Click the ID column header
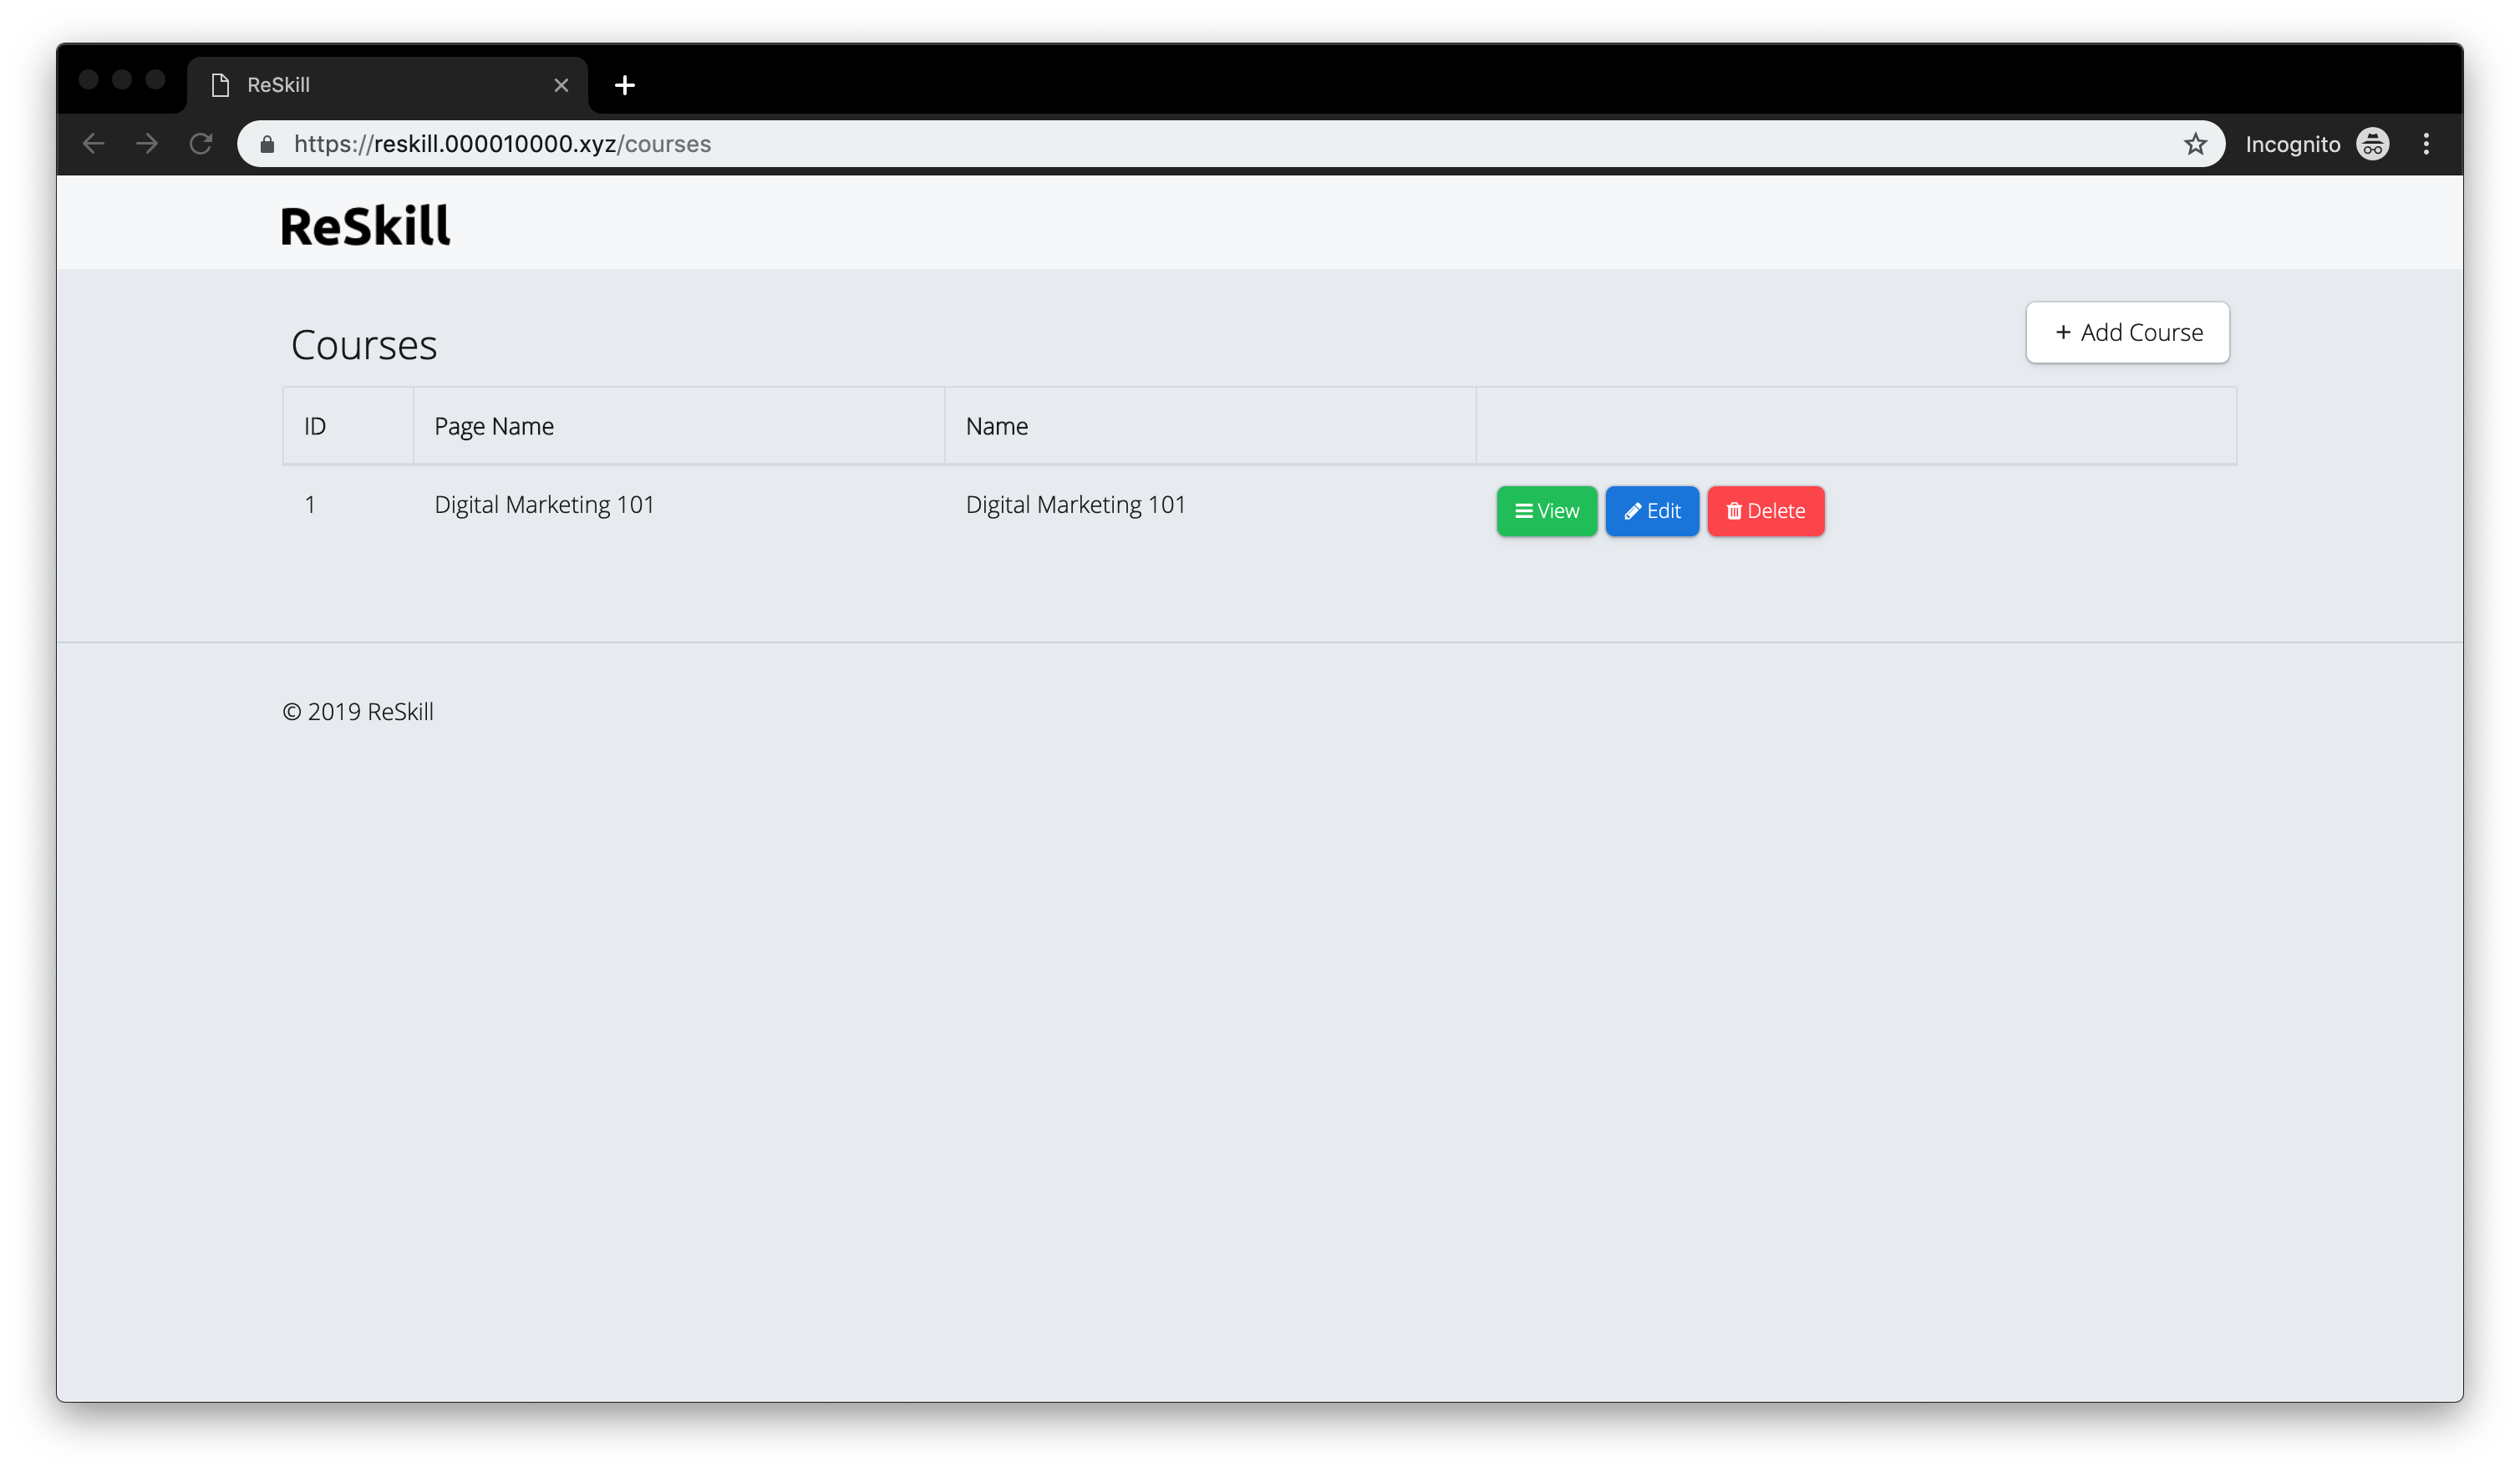 315,426
